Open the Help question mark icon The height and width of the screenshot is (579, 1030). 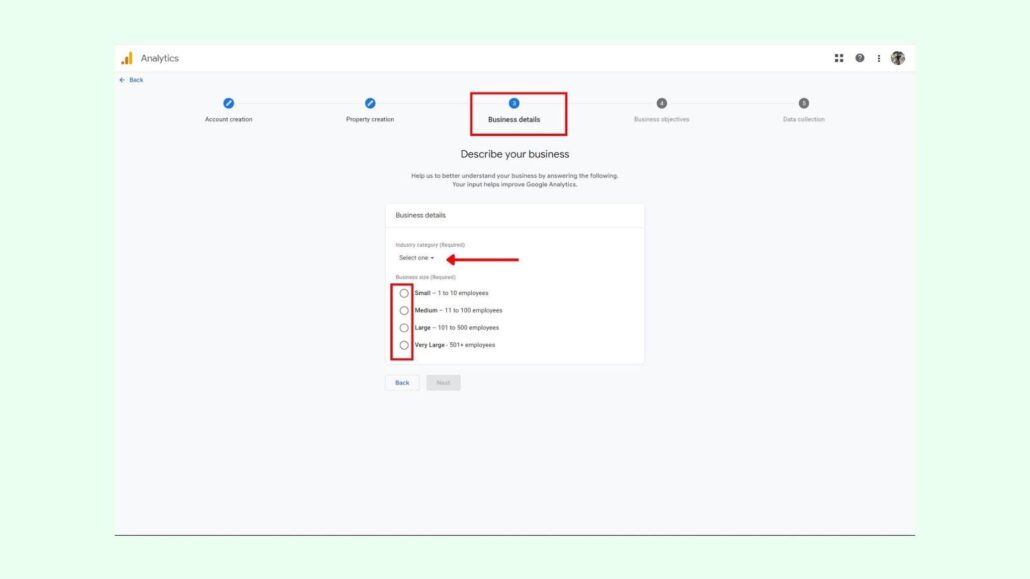point(859,58)
